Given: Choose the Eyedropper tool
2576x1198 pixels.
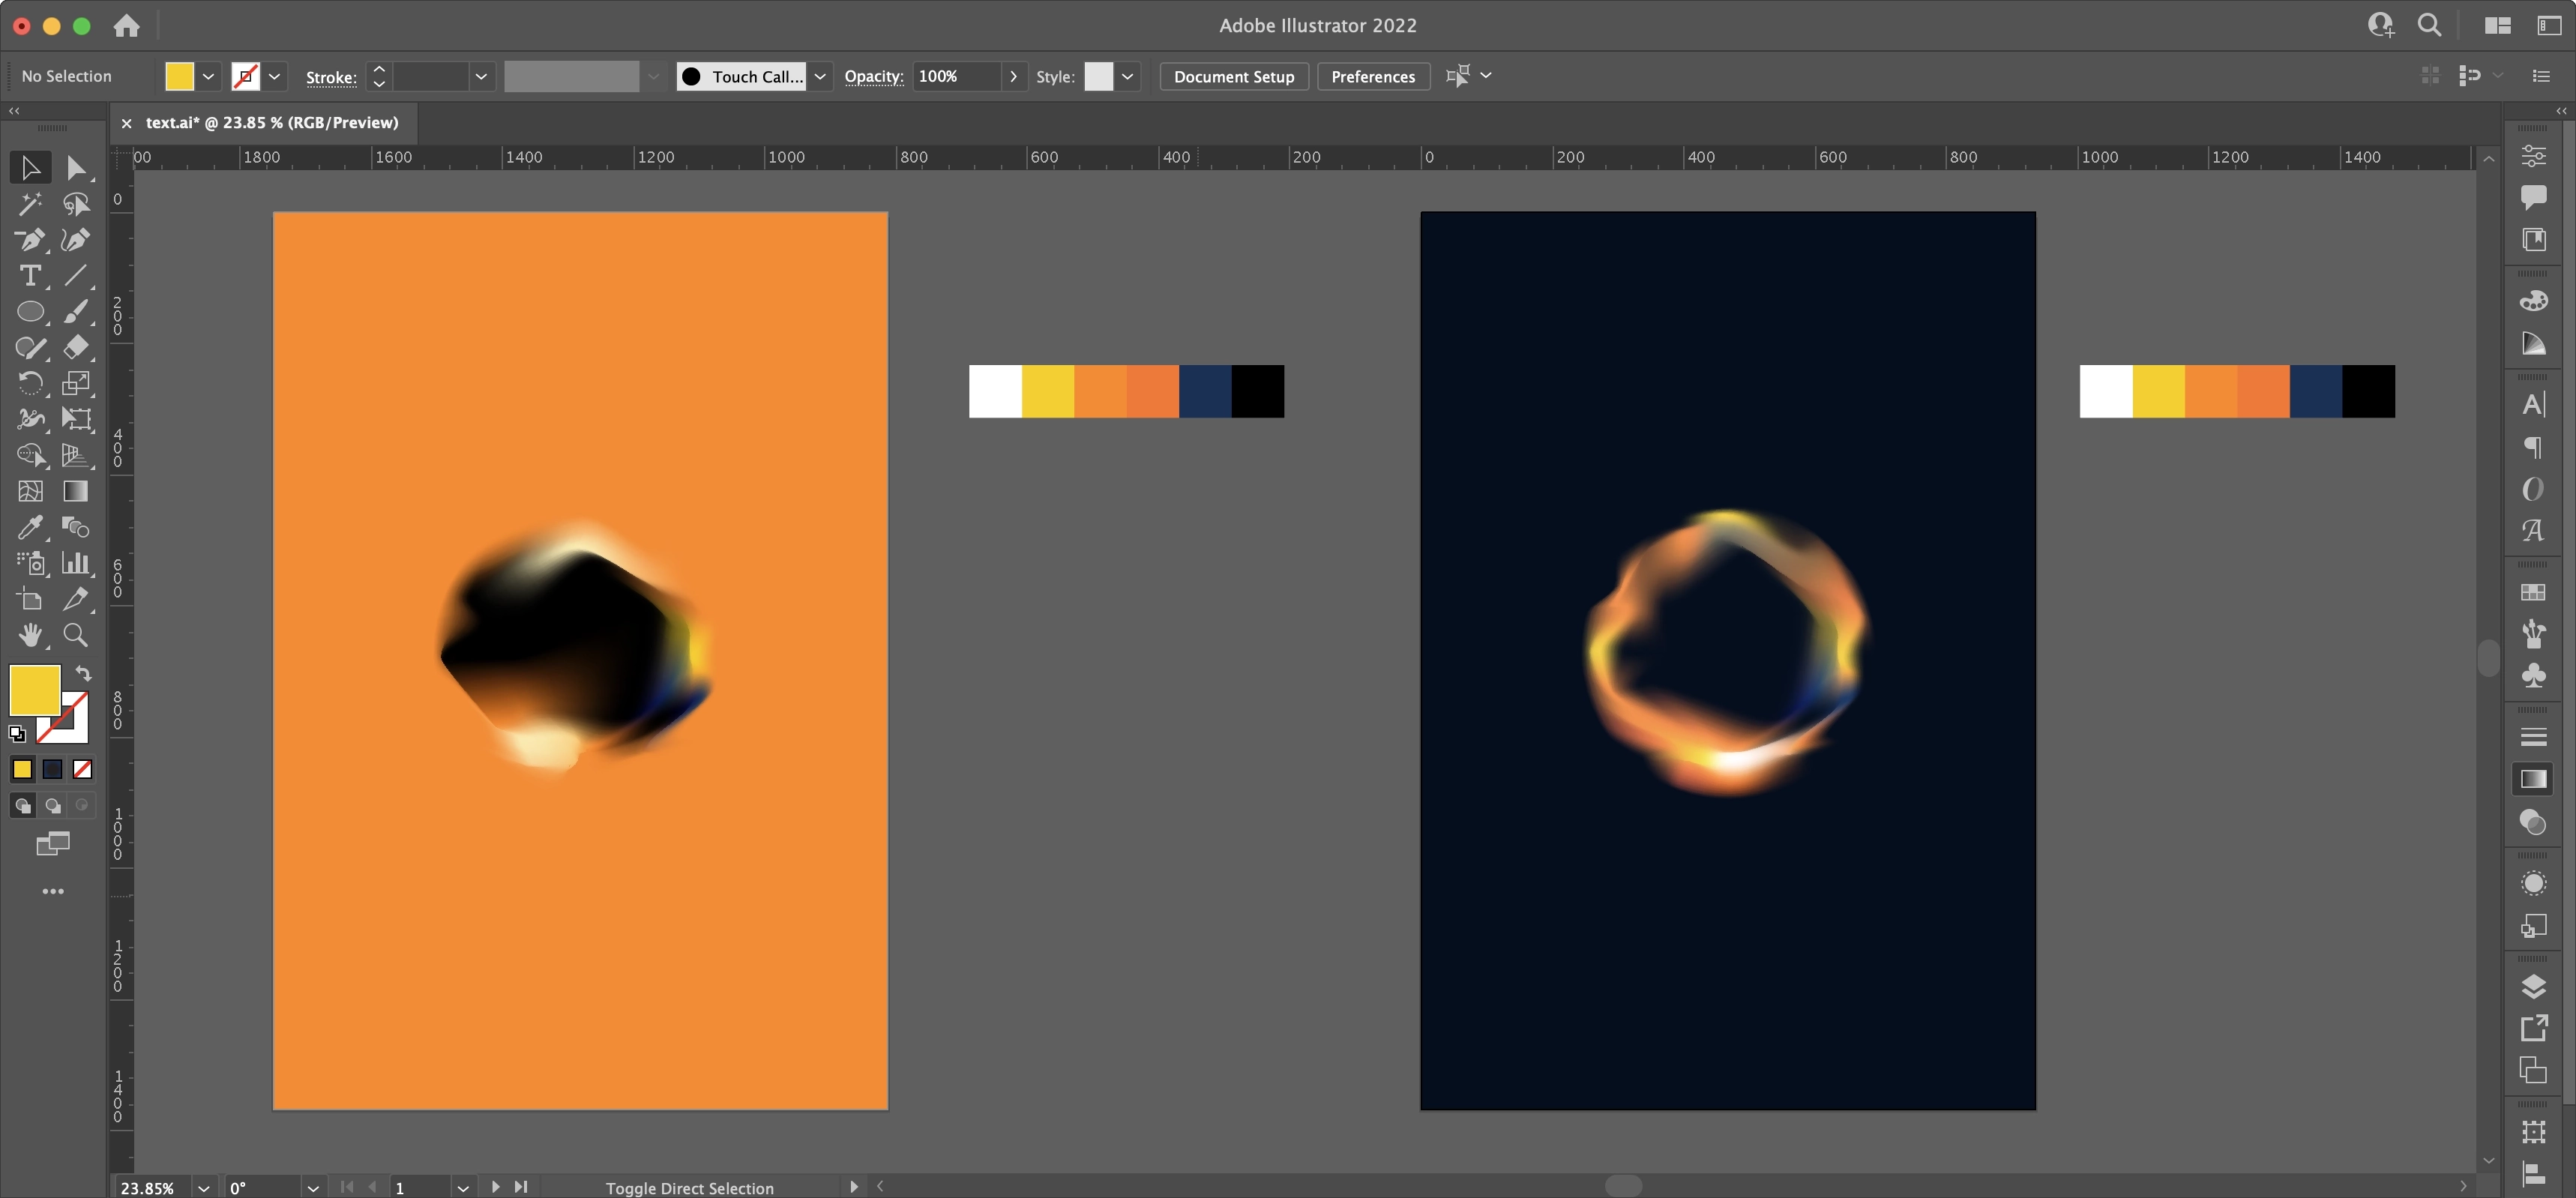Looking at the screenshot, I should click(x=30, y=527).
